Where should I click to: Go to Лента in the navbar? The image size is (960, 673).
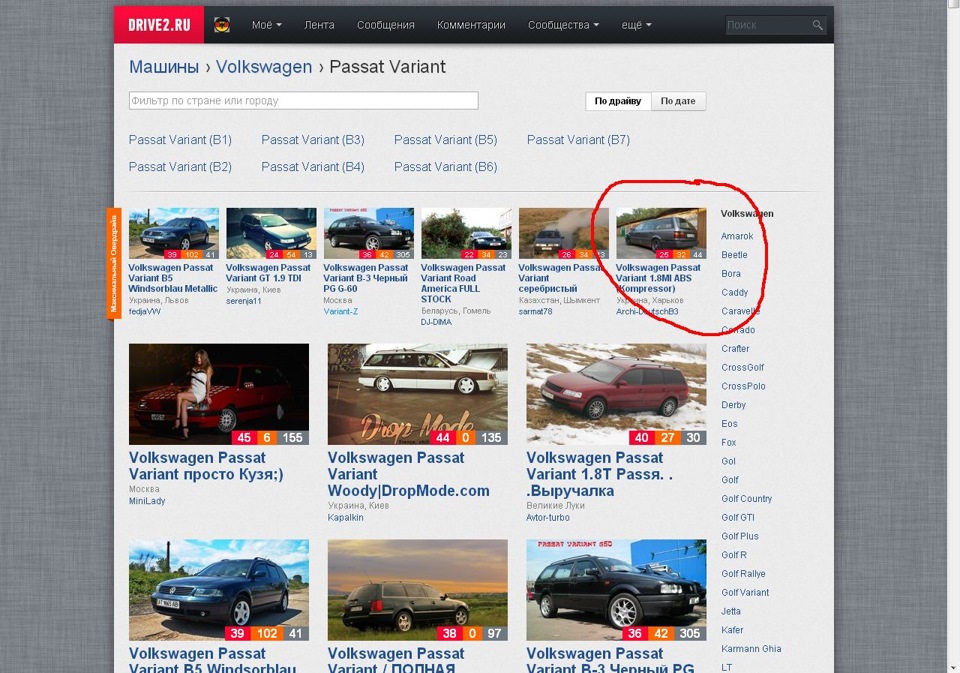click(319, 25)
